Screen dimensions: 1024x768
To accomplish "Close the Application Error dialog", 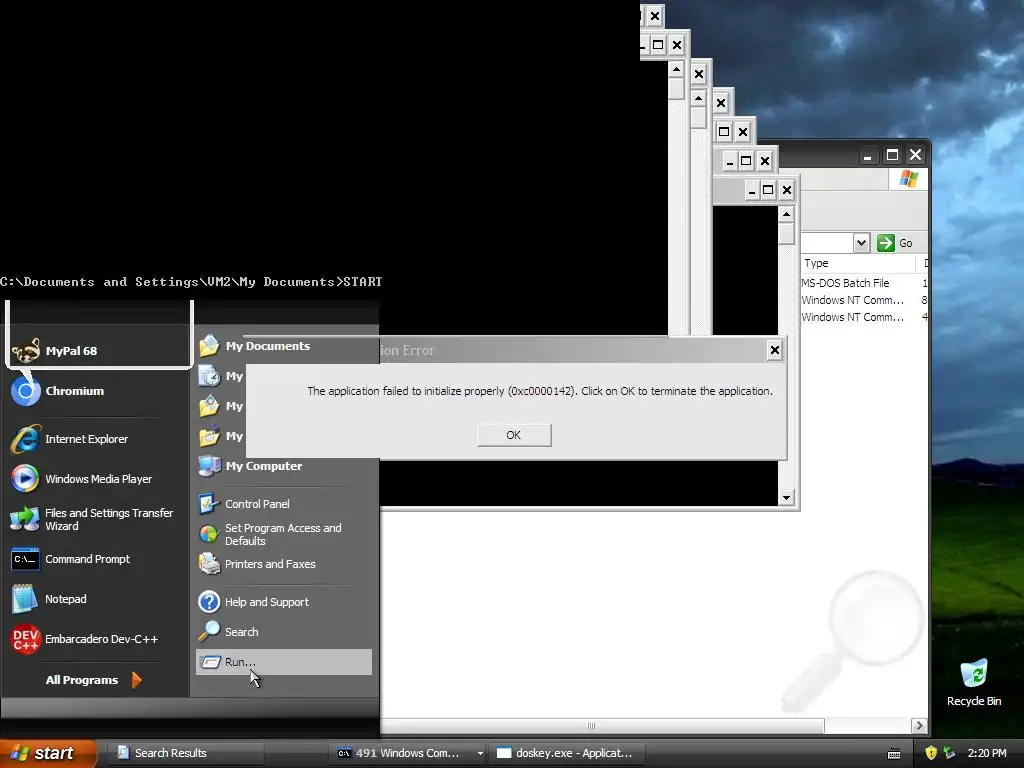I will pos(775,350).
